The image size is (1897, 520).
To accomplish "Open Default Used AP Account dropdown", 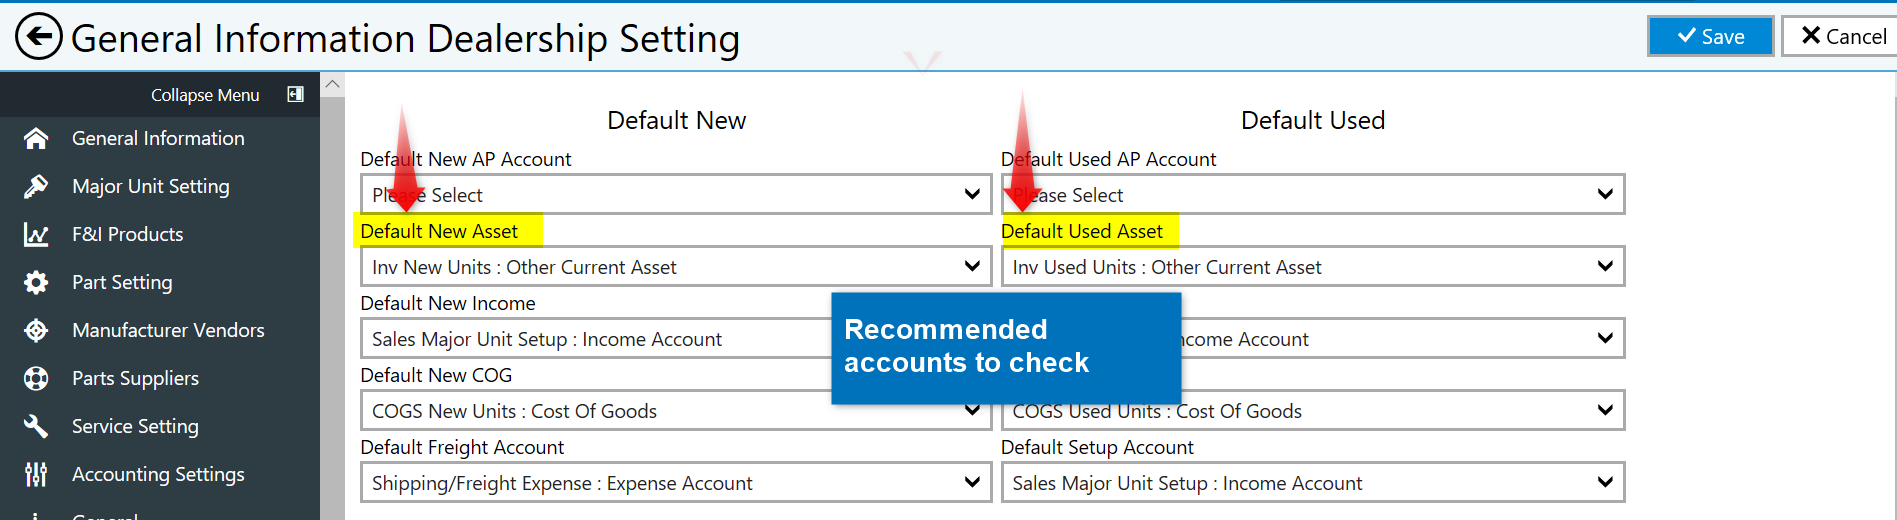I will tap(1313, 194).
